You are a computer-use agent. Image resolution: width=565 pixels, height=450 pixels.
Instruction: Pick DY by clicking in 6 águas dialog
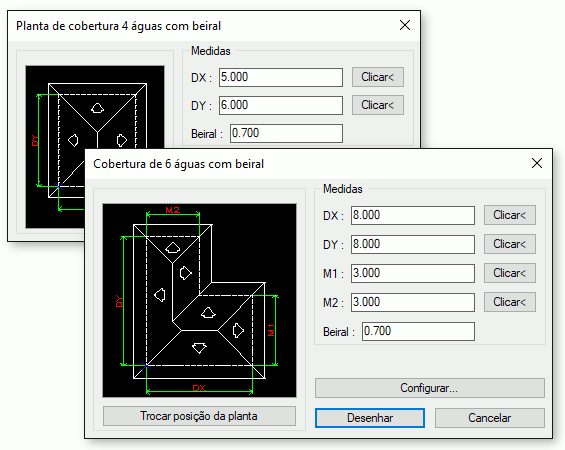pos(510,244)
